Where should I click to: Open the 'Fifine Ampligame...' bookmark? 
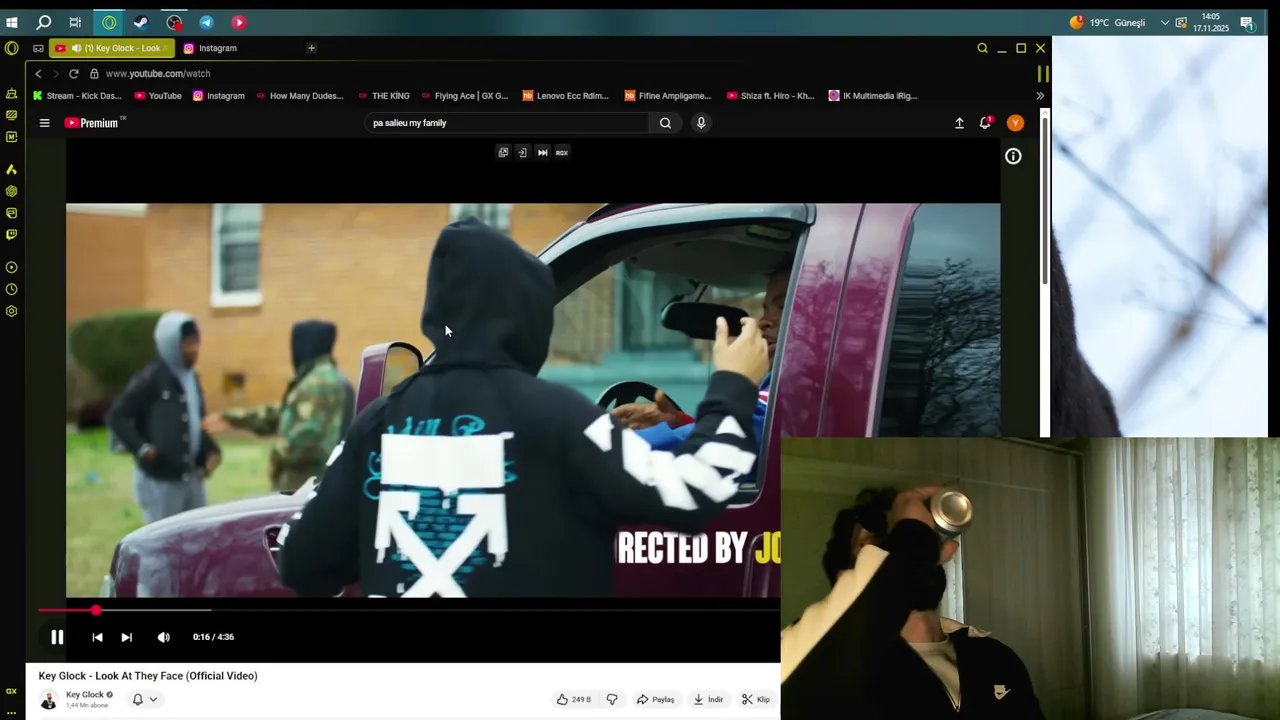click(x=668, y=96)
